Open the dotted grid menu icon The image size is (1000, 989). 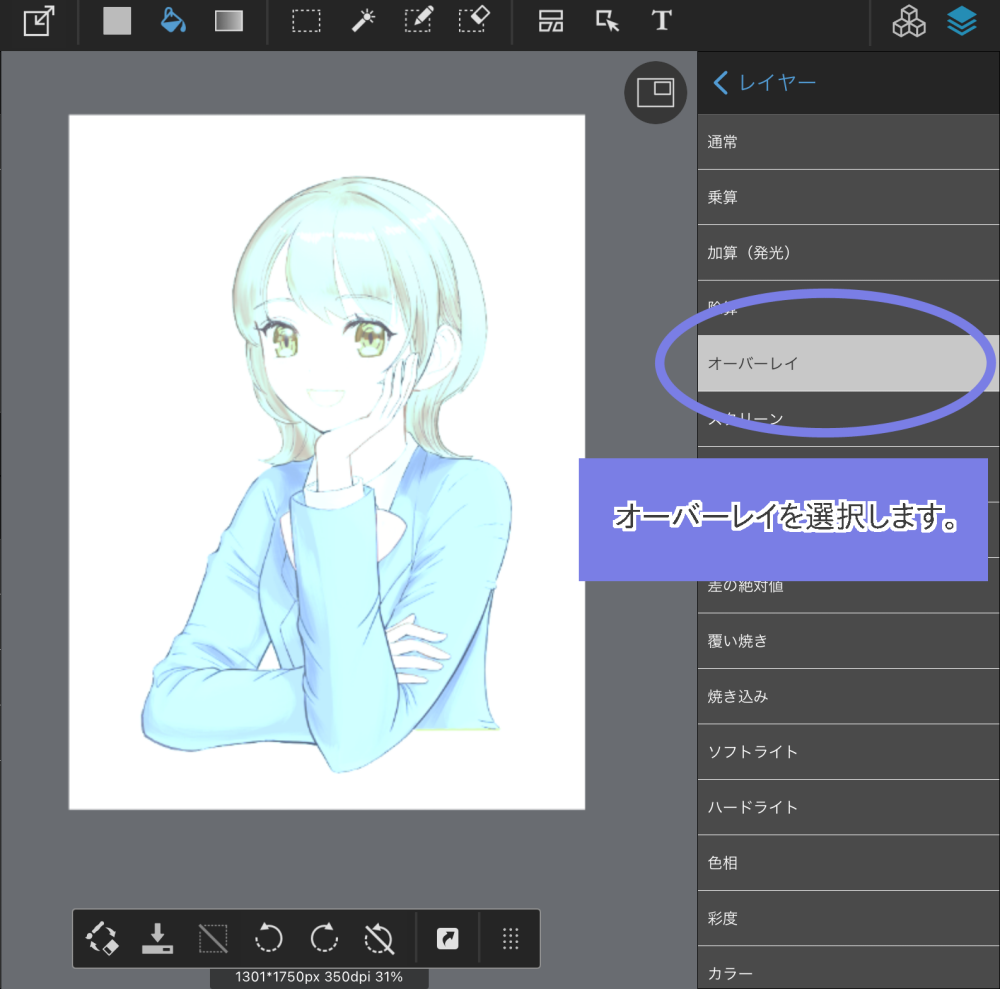click(510, 939)
